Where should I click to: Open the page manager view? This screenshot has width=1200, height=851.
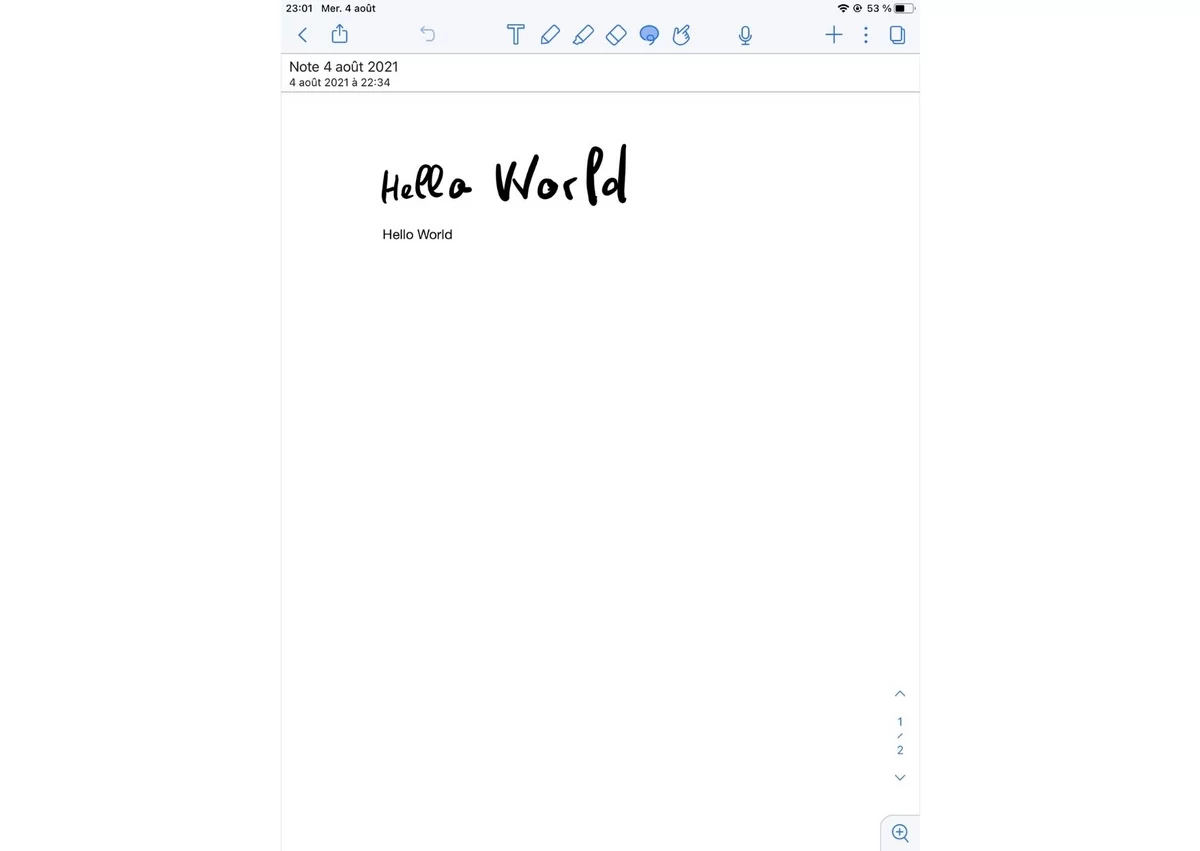[897, 35]
